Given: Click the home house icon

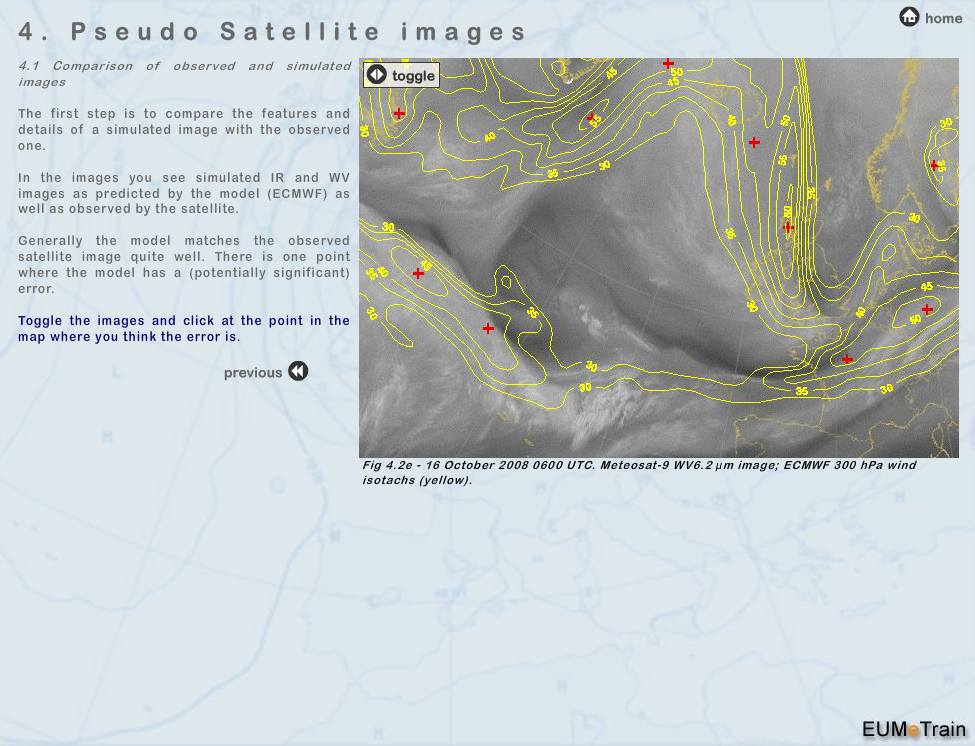Looking at the screenshot, I should click(909, 17).
